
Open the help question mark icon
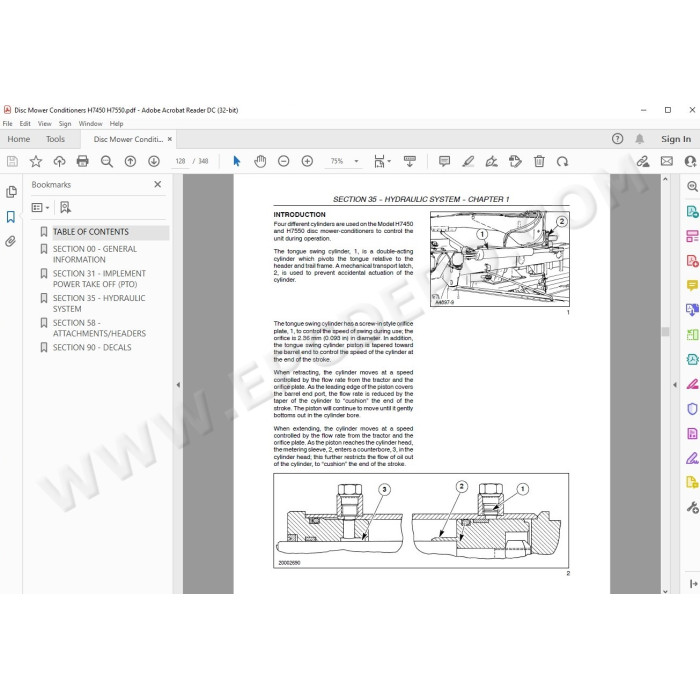pyautogui.click(x=617, y=139)
